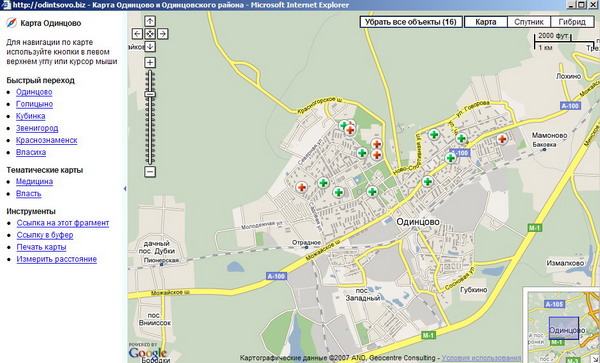Pan the map left with the arrow button
Screen dimensions: 600x363
(138, 34)
